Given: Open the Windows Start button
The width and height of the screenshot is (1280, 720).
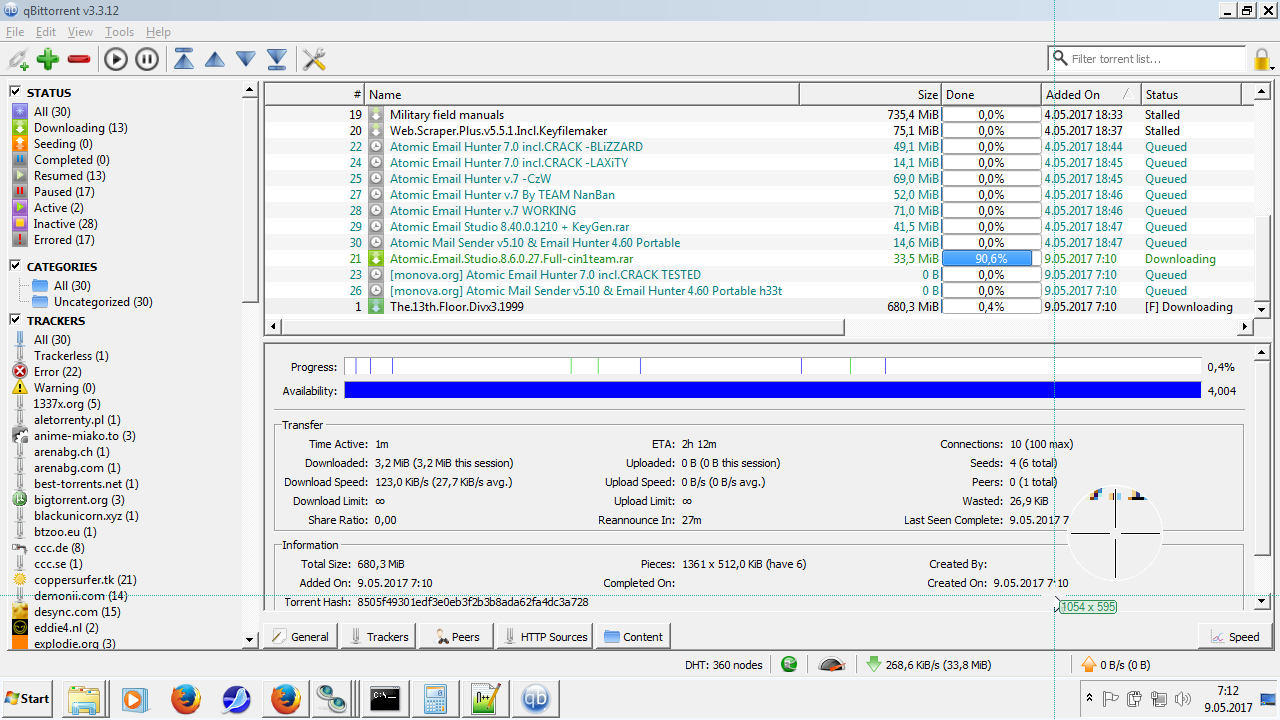Looking at the screenshot, I should [28, 698].
